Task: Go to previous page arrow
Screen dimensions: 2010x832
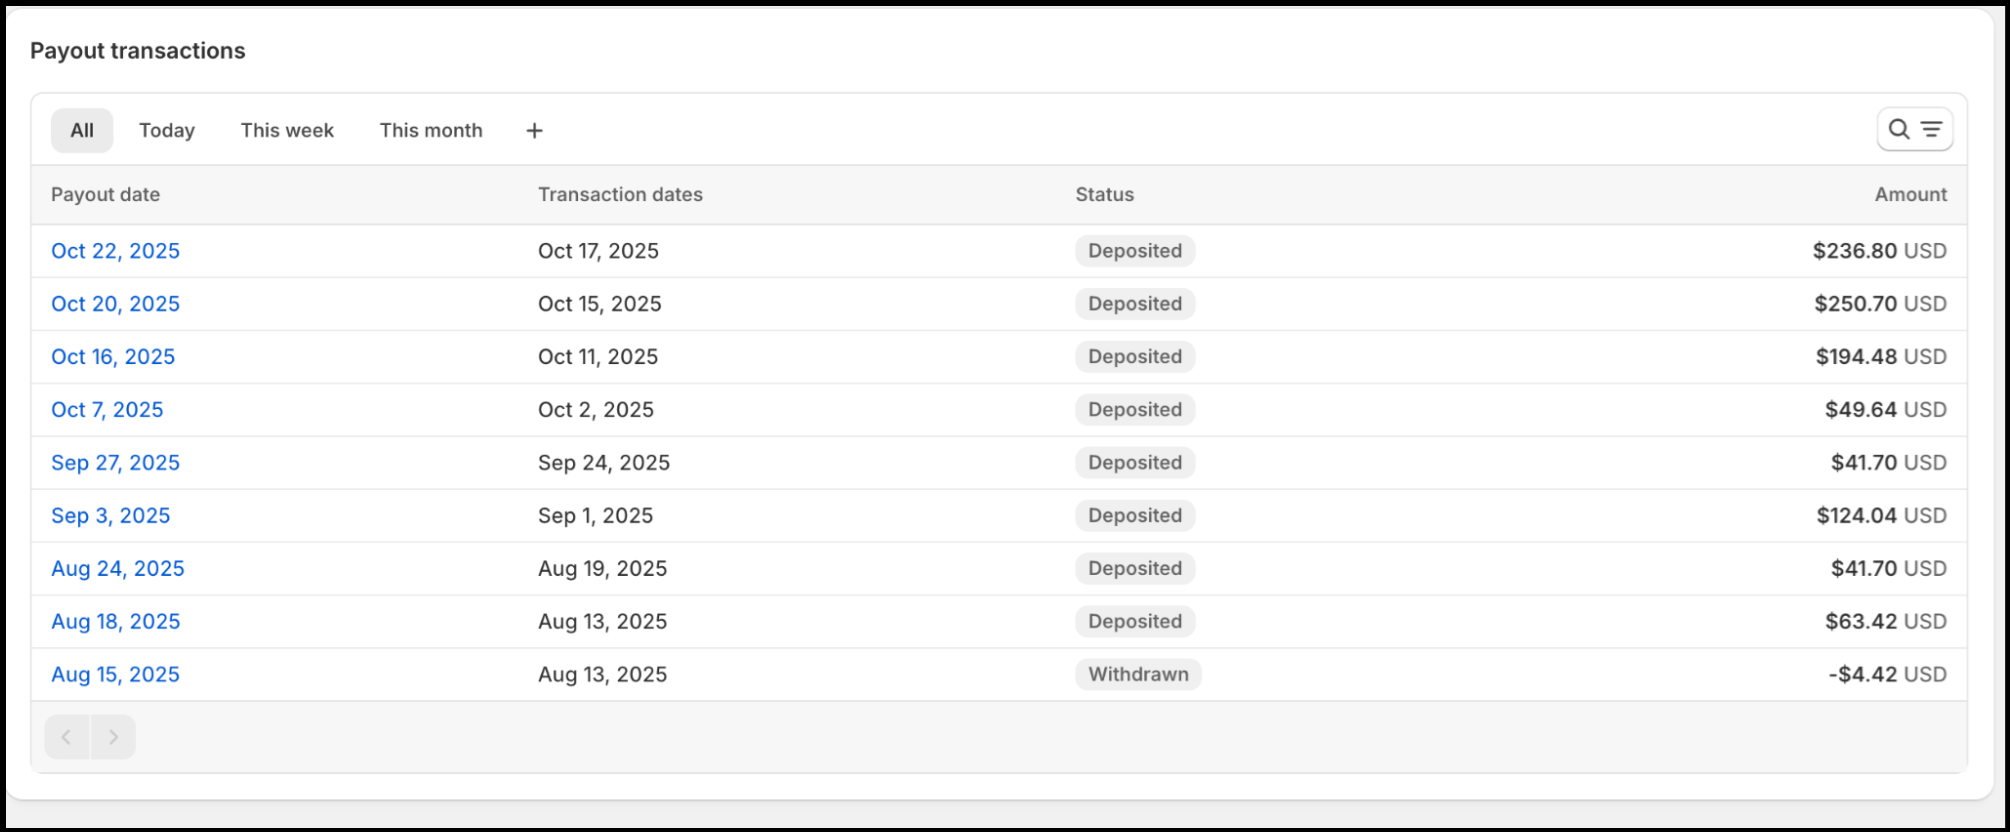Action: point(67,737)
